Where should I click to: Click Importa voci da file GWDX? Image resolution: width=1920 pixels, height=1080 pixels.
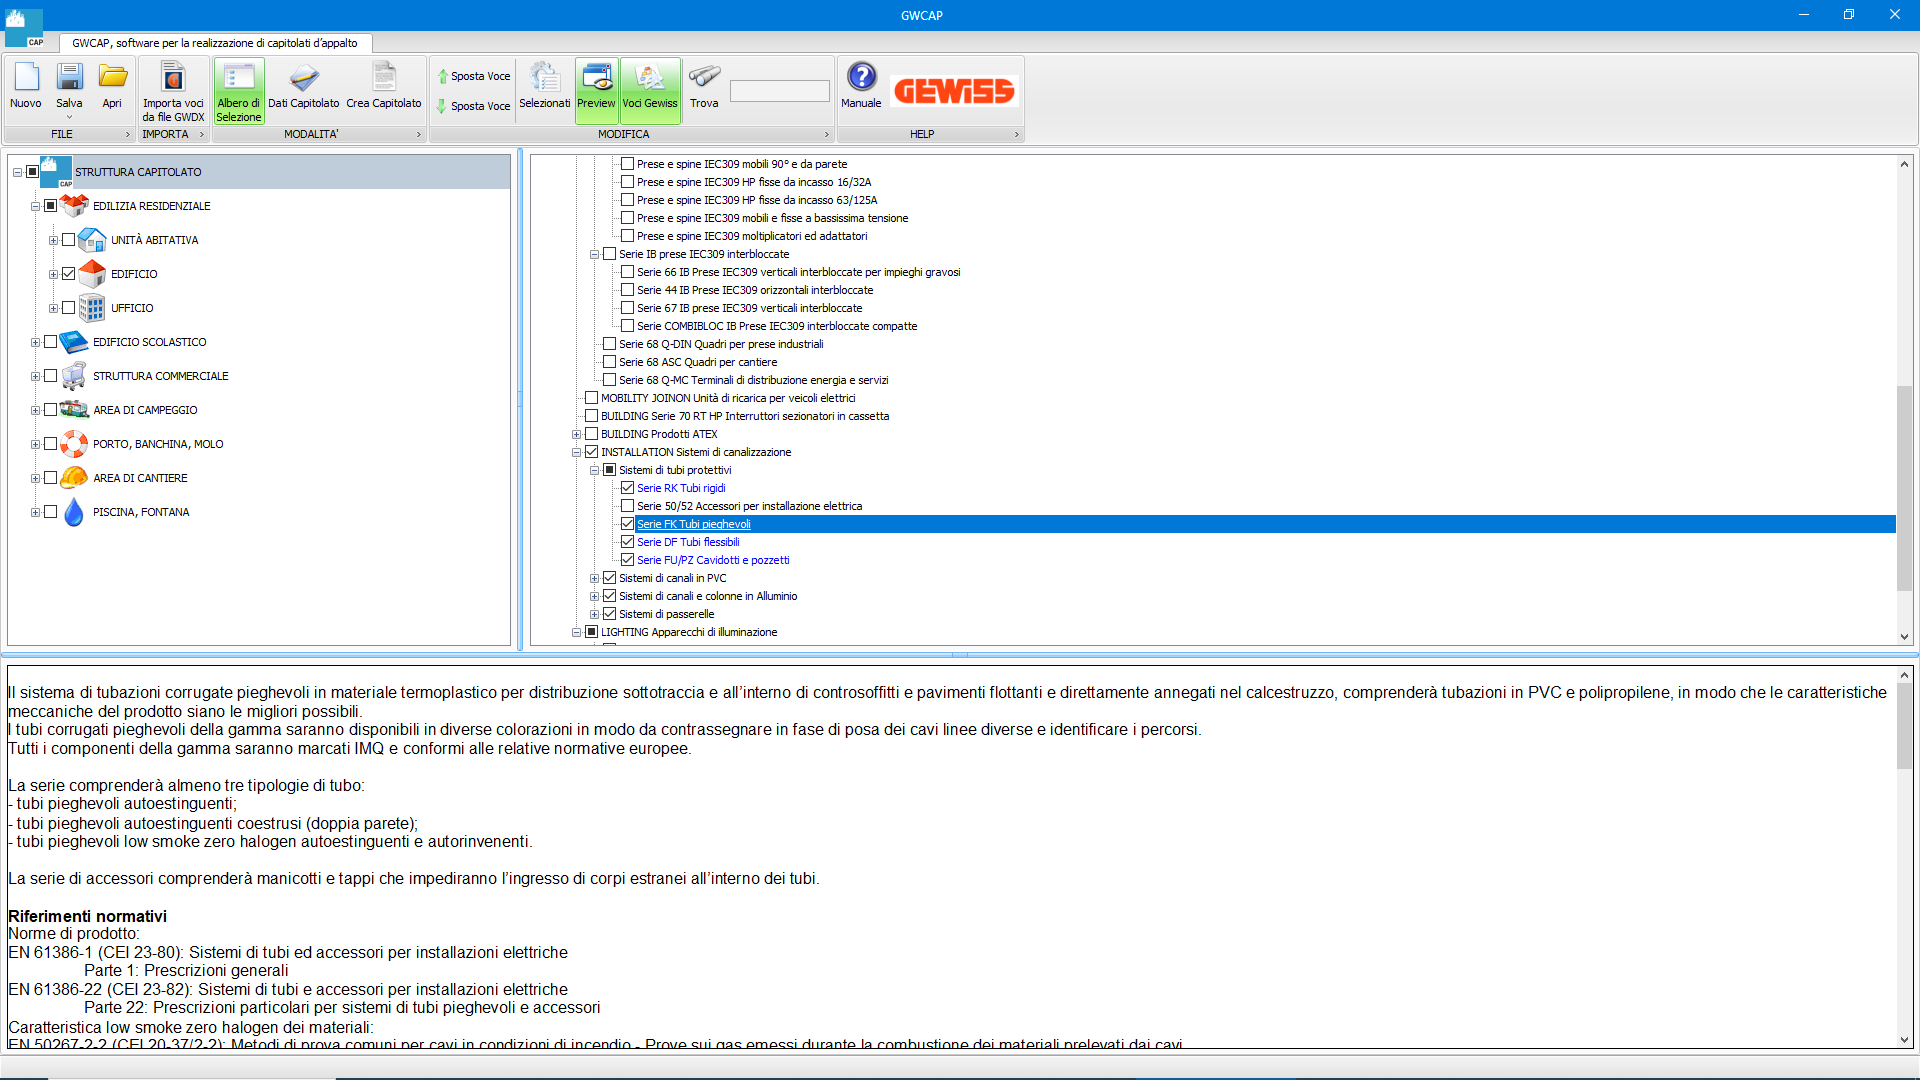tap(173, 91)
